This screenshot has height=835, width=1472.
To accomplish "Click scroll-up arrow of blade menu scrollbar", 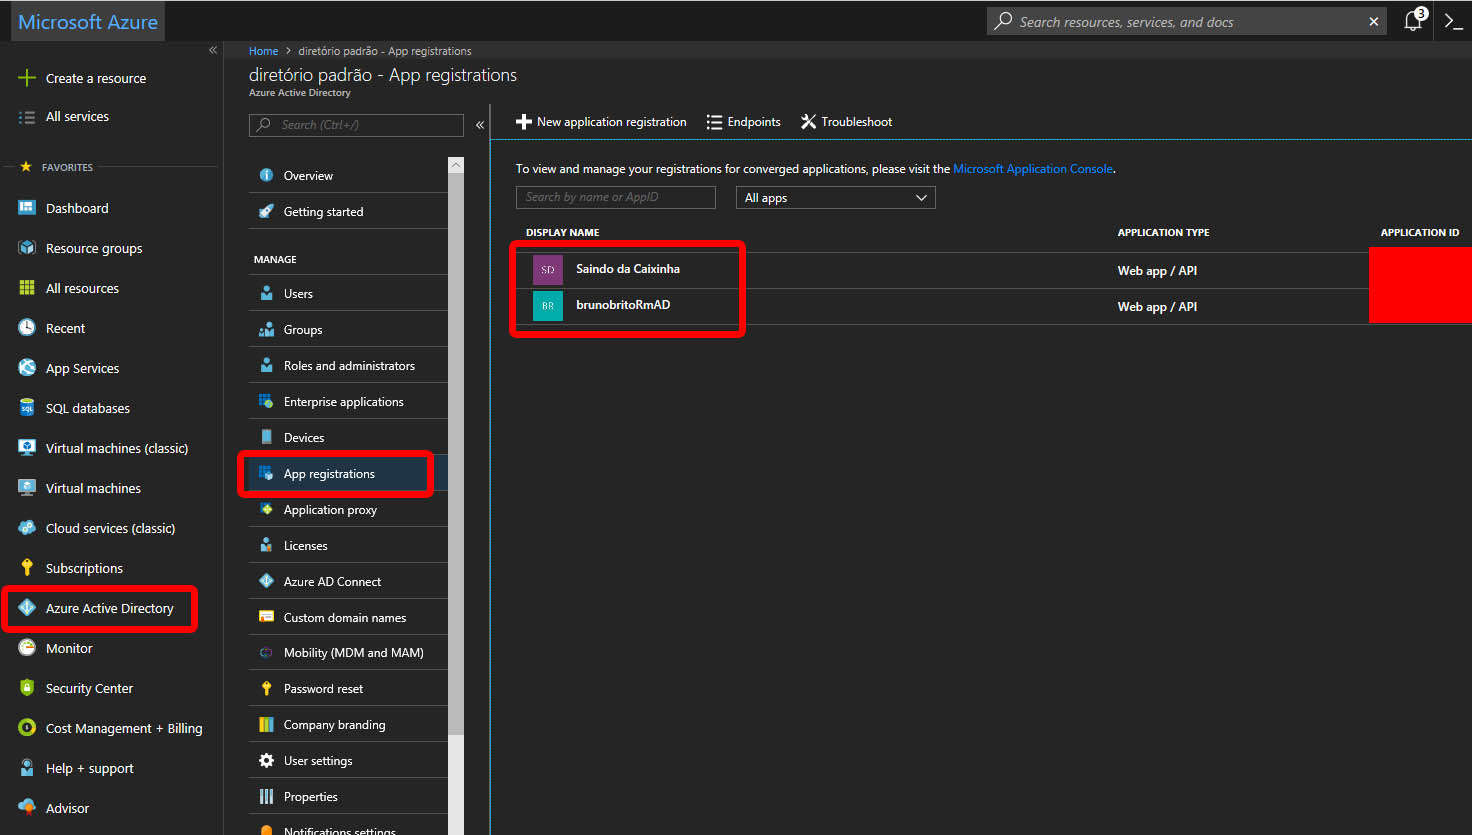I will pos(456,165).
